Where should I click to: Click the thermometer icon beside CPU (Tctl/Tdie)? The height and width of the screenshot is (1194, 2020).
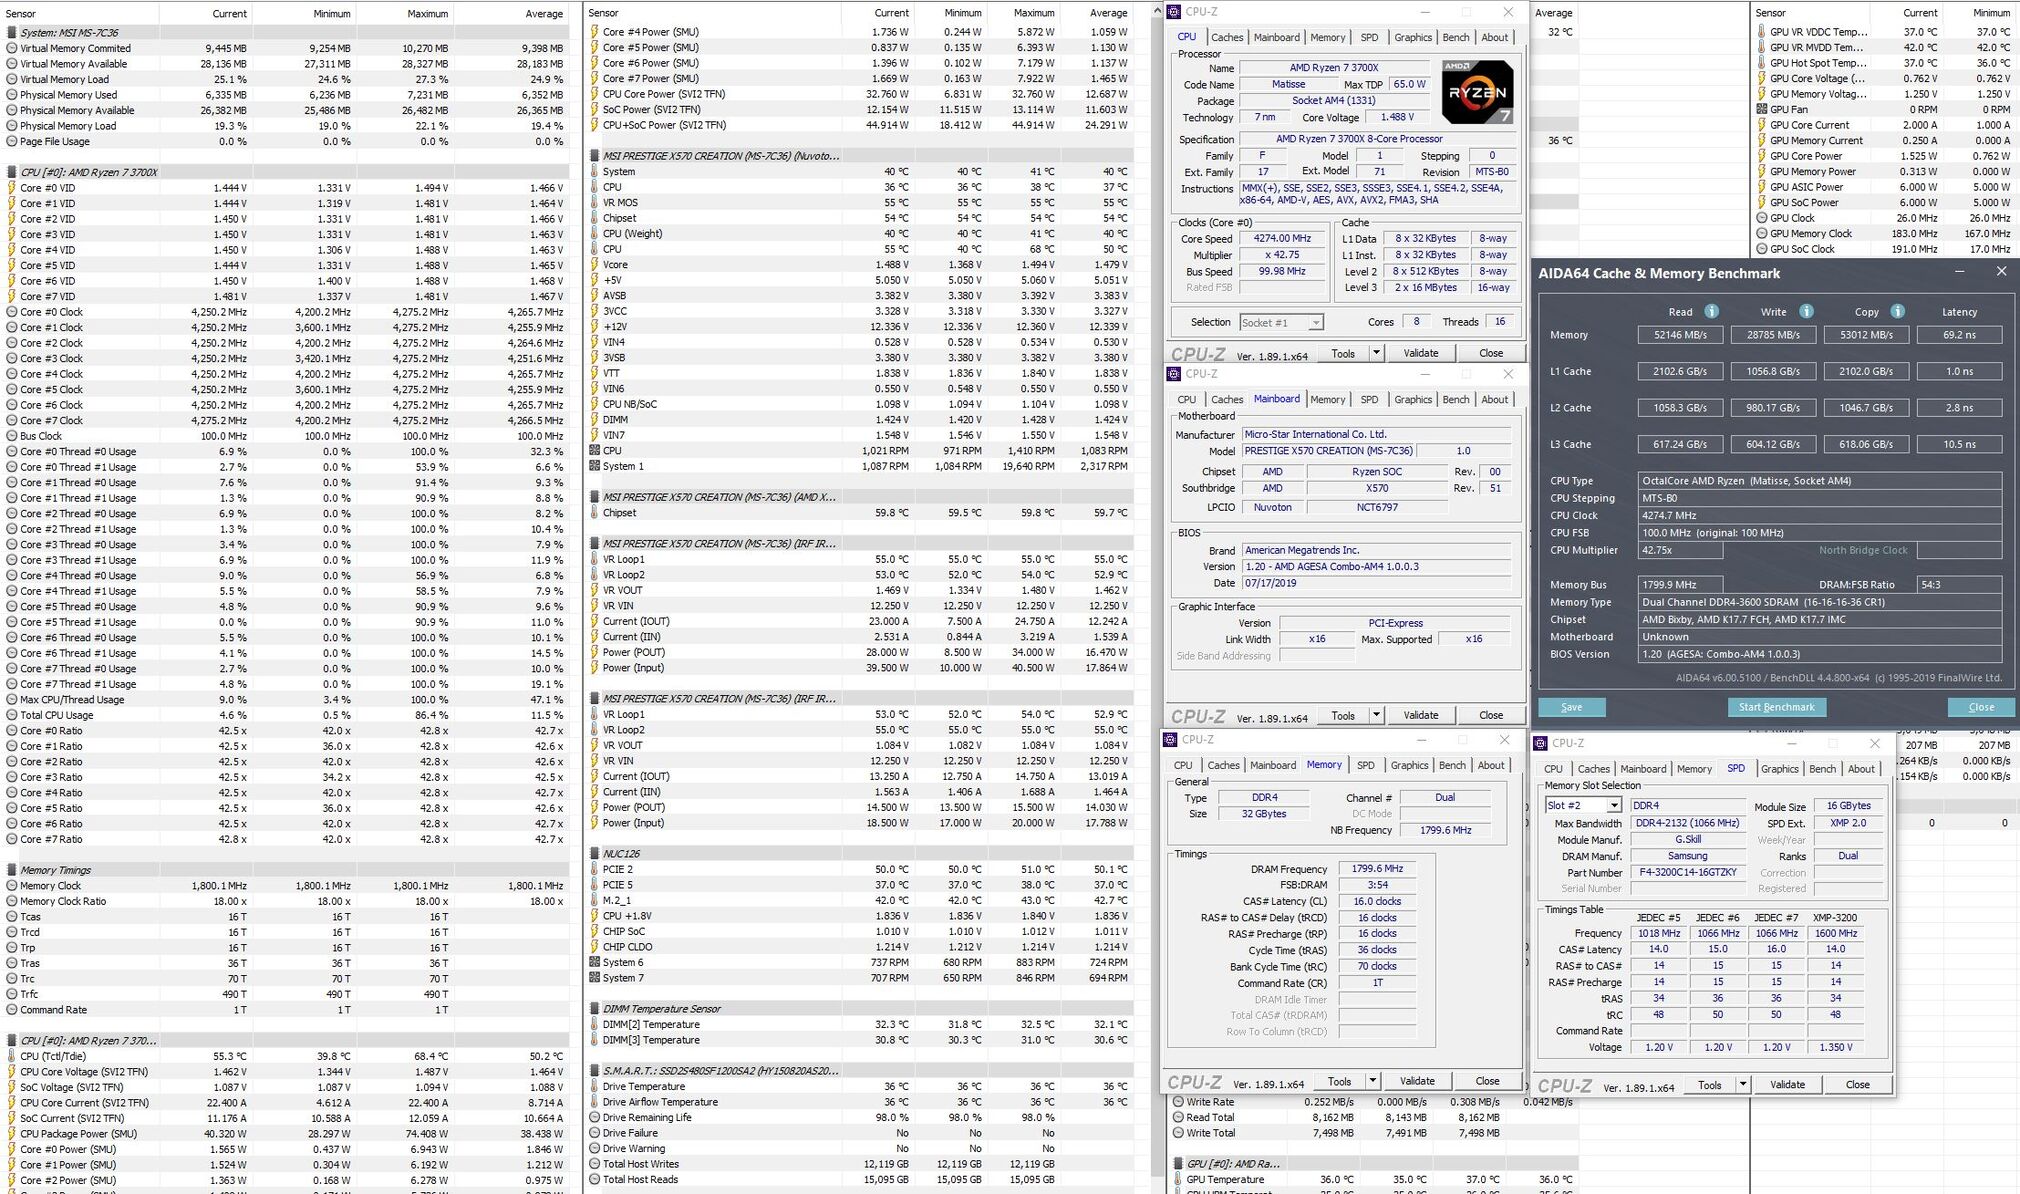[x=12, y=1056]
